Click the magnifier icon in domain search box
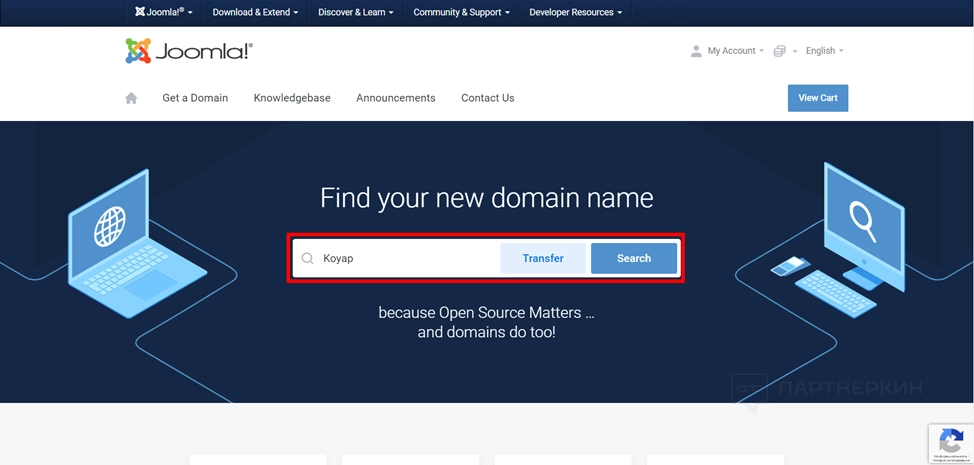This screenshot has height=465, width=974. coord(308,258)
